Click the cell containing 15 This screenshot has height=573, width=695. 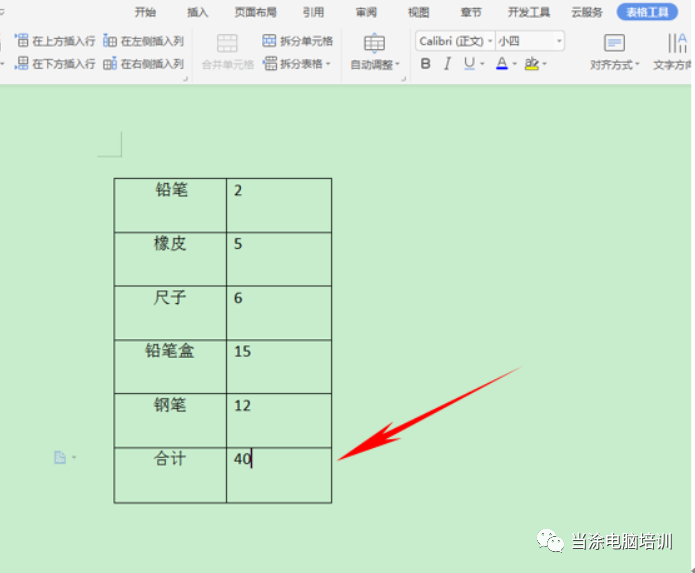tap(279, 366)
